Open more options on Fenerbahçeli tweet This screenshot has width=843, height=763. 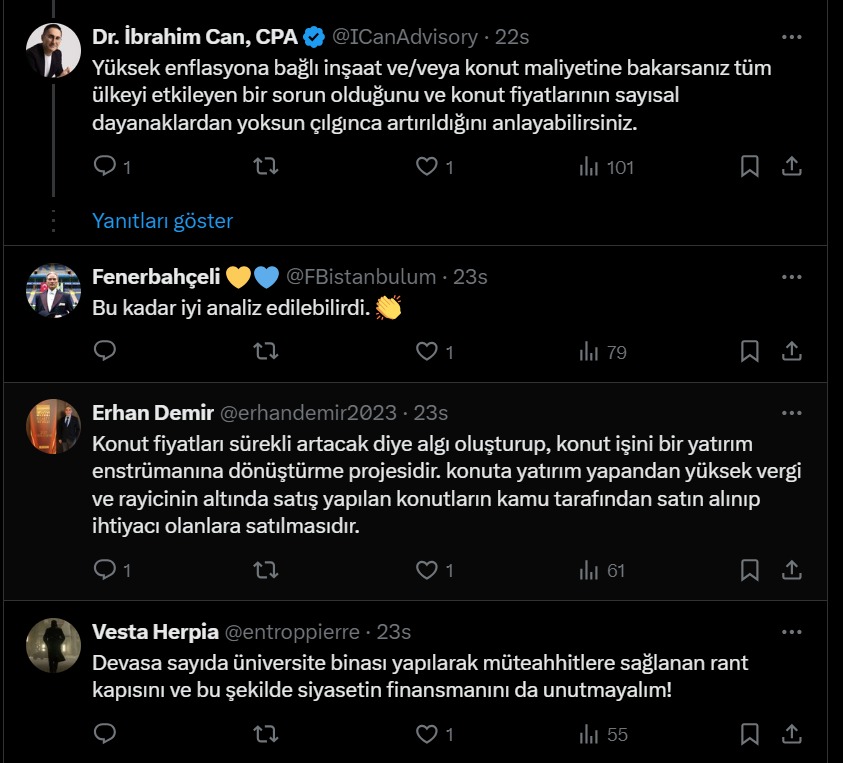pyautogui.click(x=791, y=277)
